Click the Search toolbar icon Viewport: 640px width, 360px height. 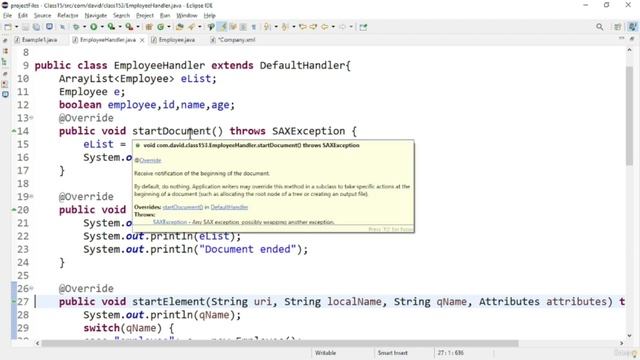[x=191, y=27]
